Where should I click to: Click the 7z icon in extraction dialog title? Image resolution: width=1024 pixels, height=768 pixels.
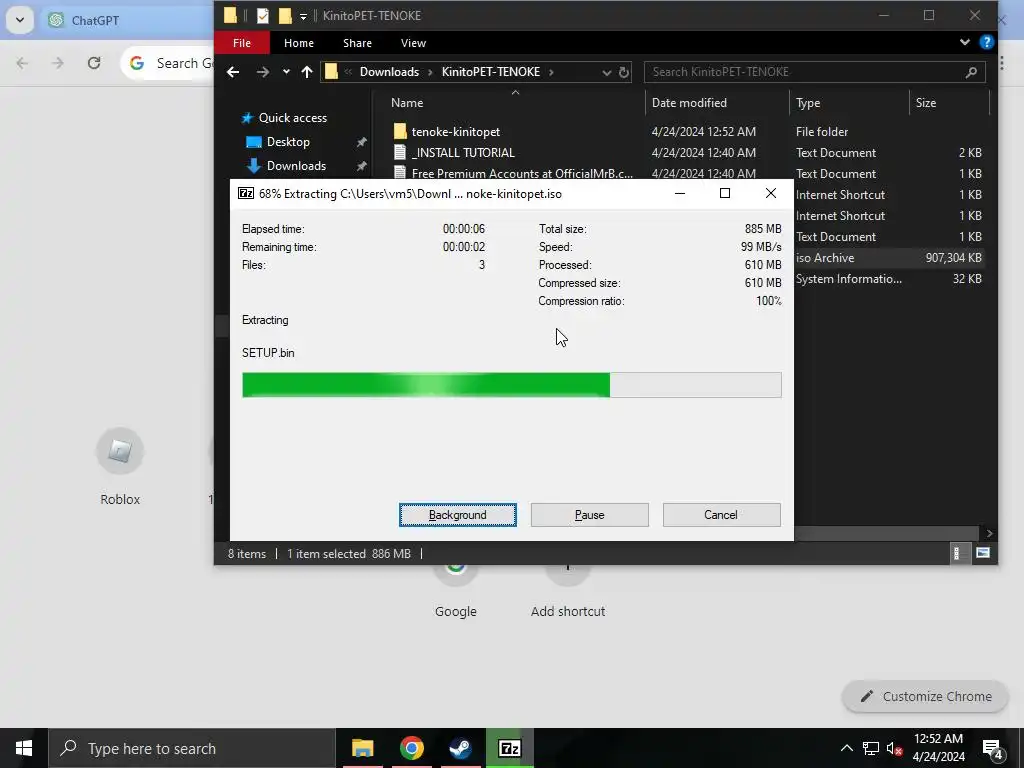246,193
